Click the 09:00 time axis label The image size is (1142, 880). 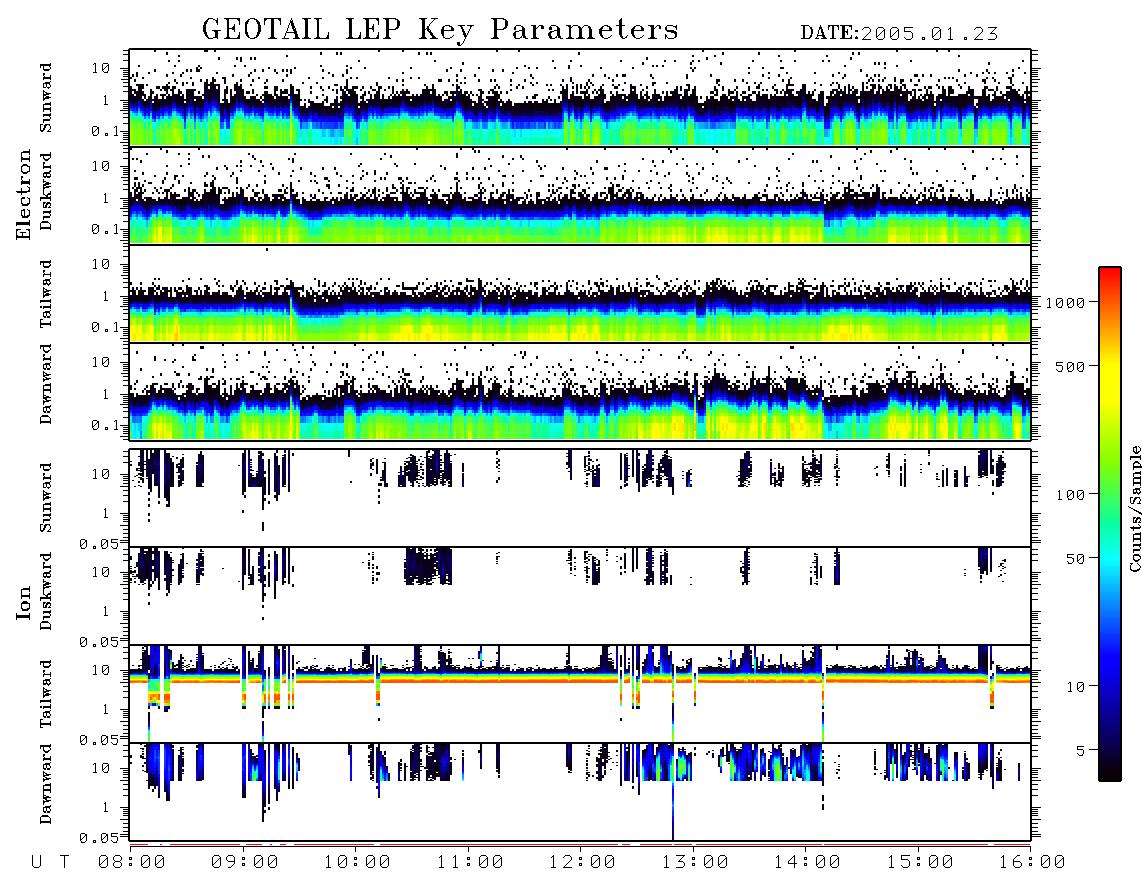point(245,862)
